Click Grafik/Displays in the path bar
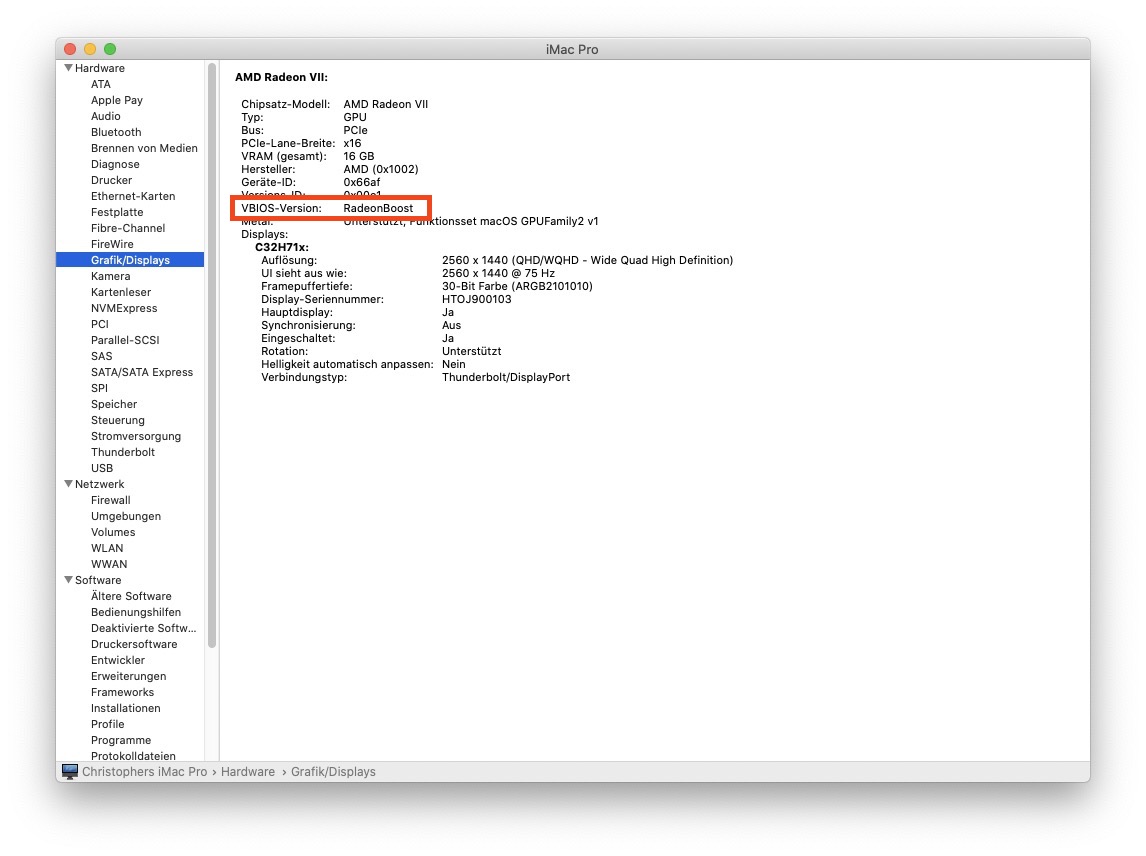This screenshot has height=856, width=1146. tap(333, 772)
